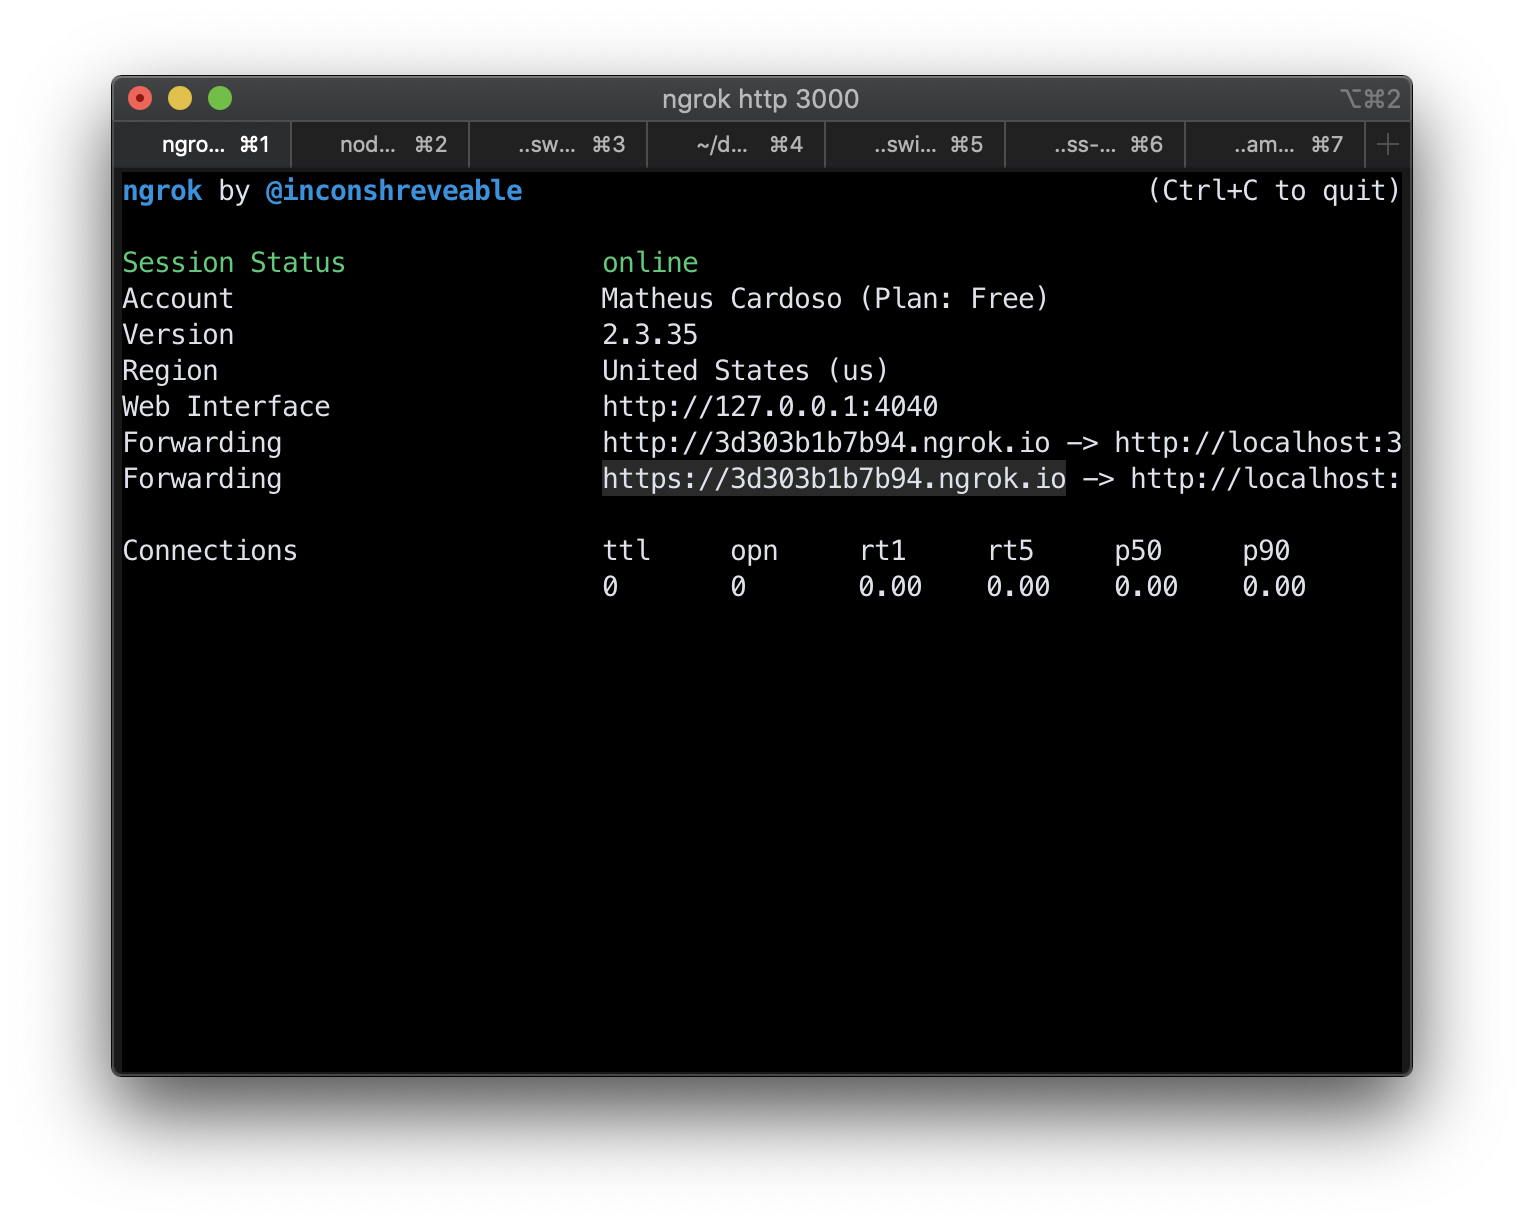1524x1224 pixels.
Task: Add a new terminal tab with plus icon
Action: click(1387, 145)
